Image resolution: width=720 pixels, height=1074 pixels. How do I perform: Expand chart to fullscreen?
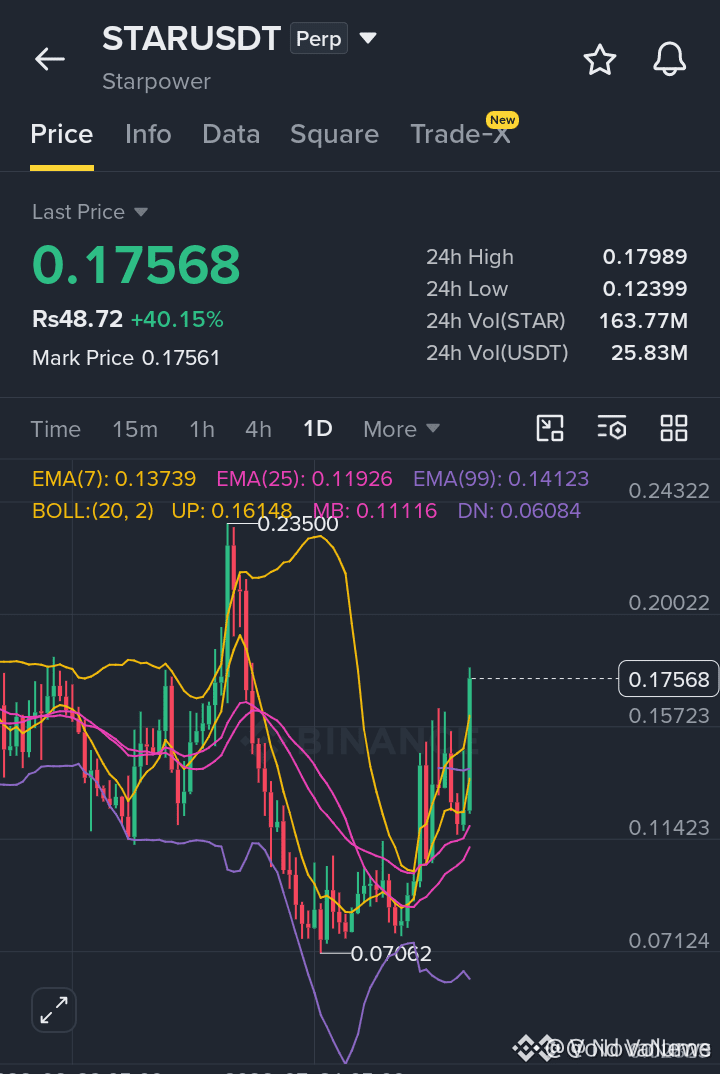53,1010
